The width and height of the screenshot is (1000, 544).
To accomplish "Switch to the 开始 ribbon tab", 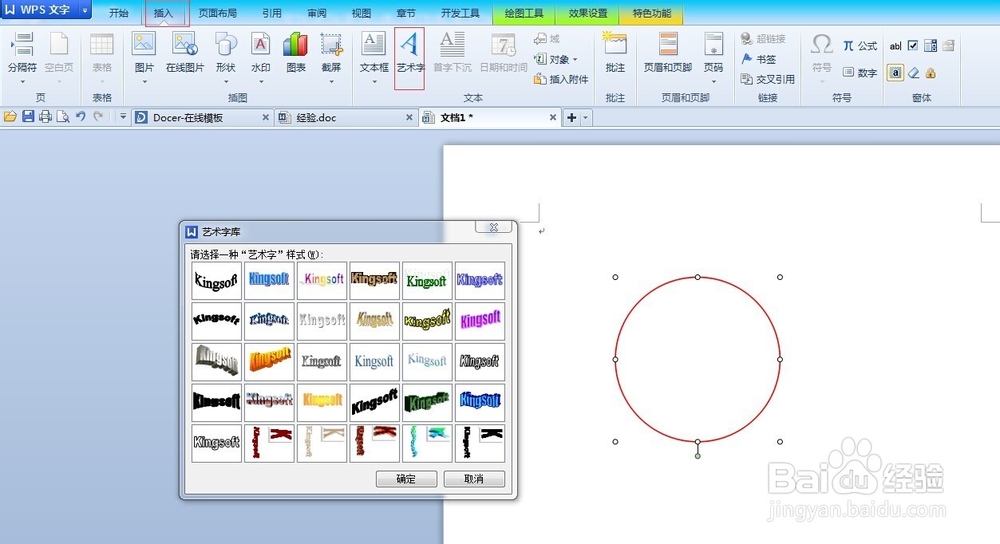I will (119, 13).
